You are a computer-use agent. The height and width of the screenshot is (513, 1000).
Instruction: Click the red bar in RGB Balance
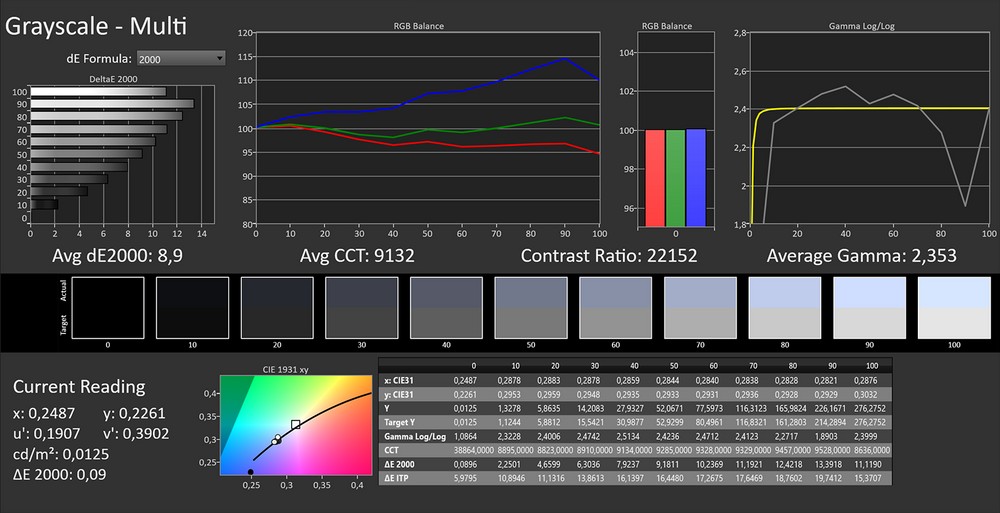click(x=655, y=177)
